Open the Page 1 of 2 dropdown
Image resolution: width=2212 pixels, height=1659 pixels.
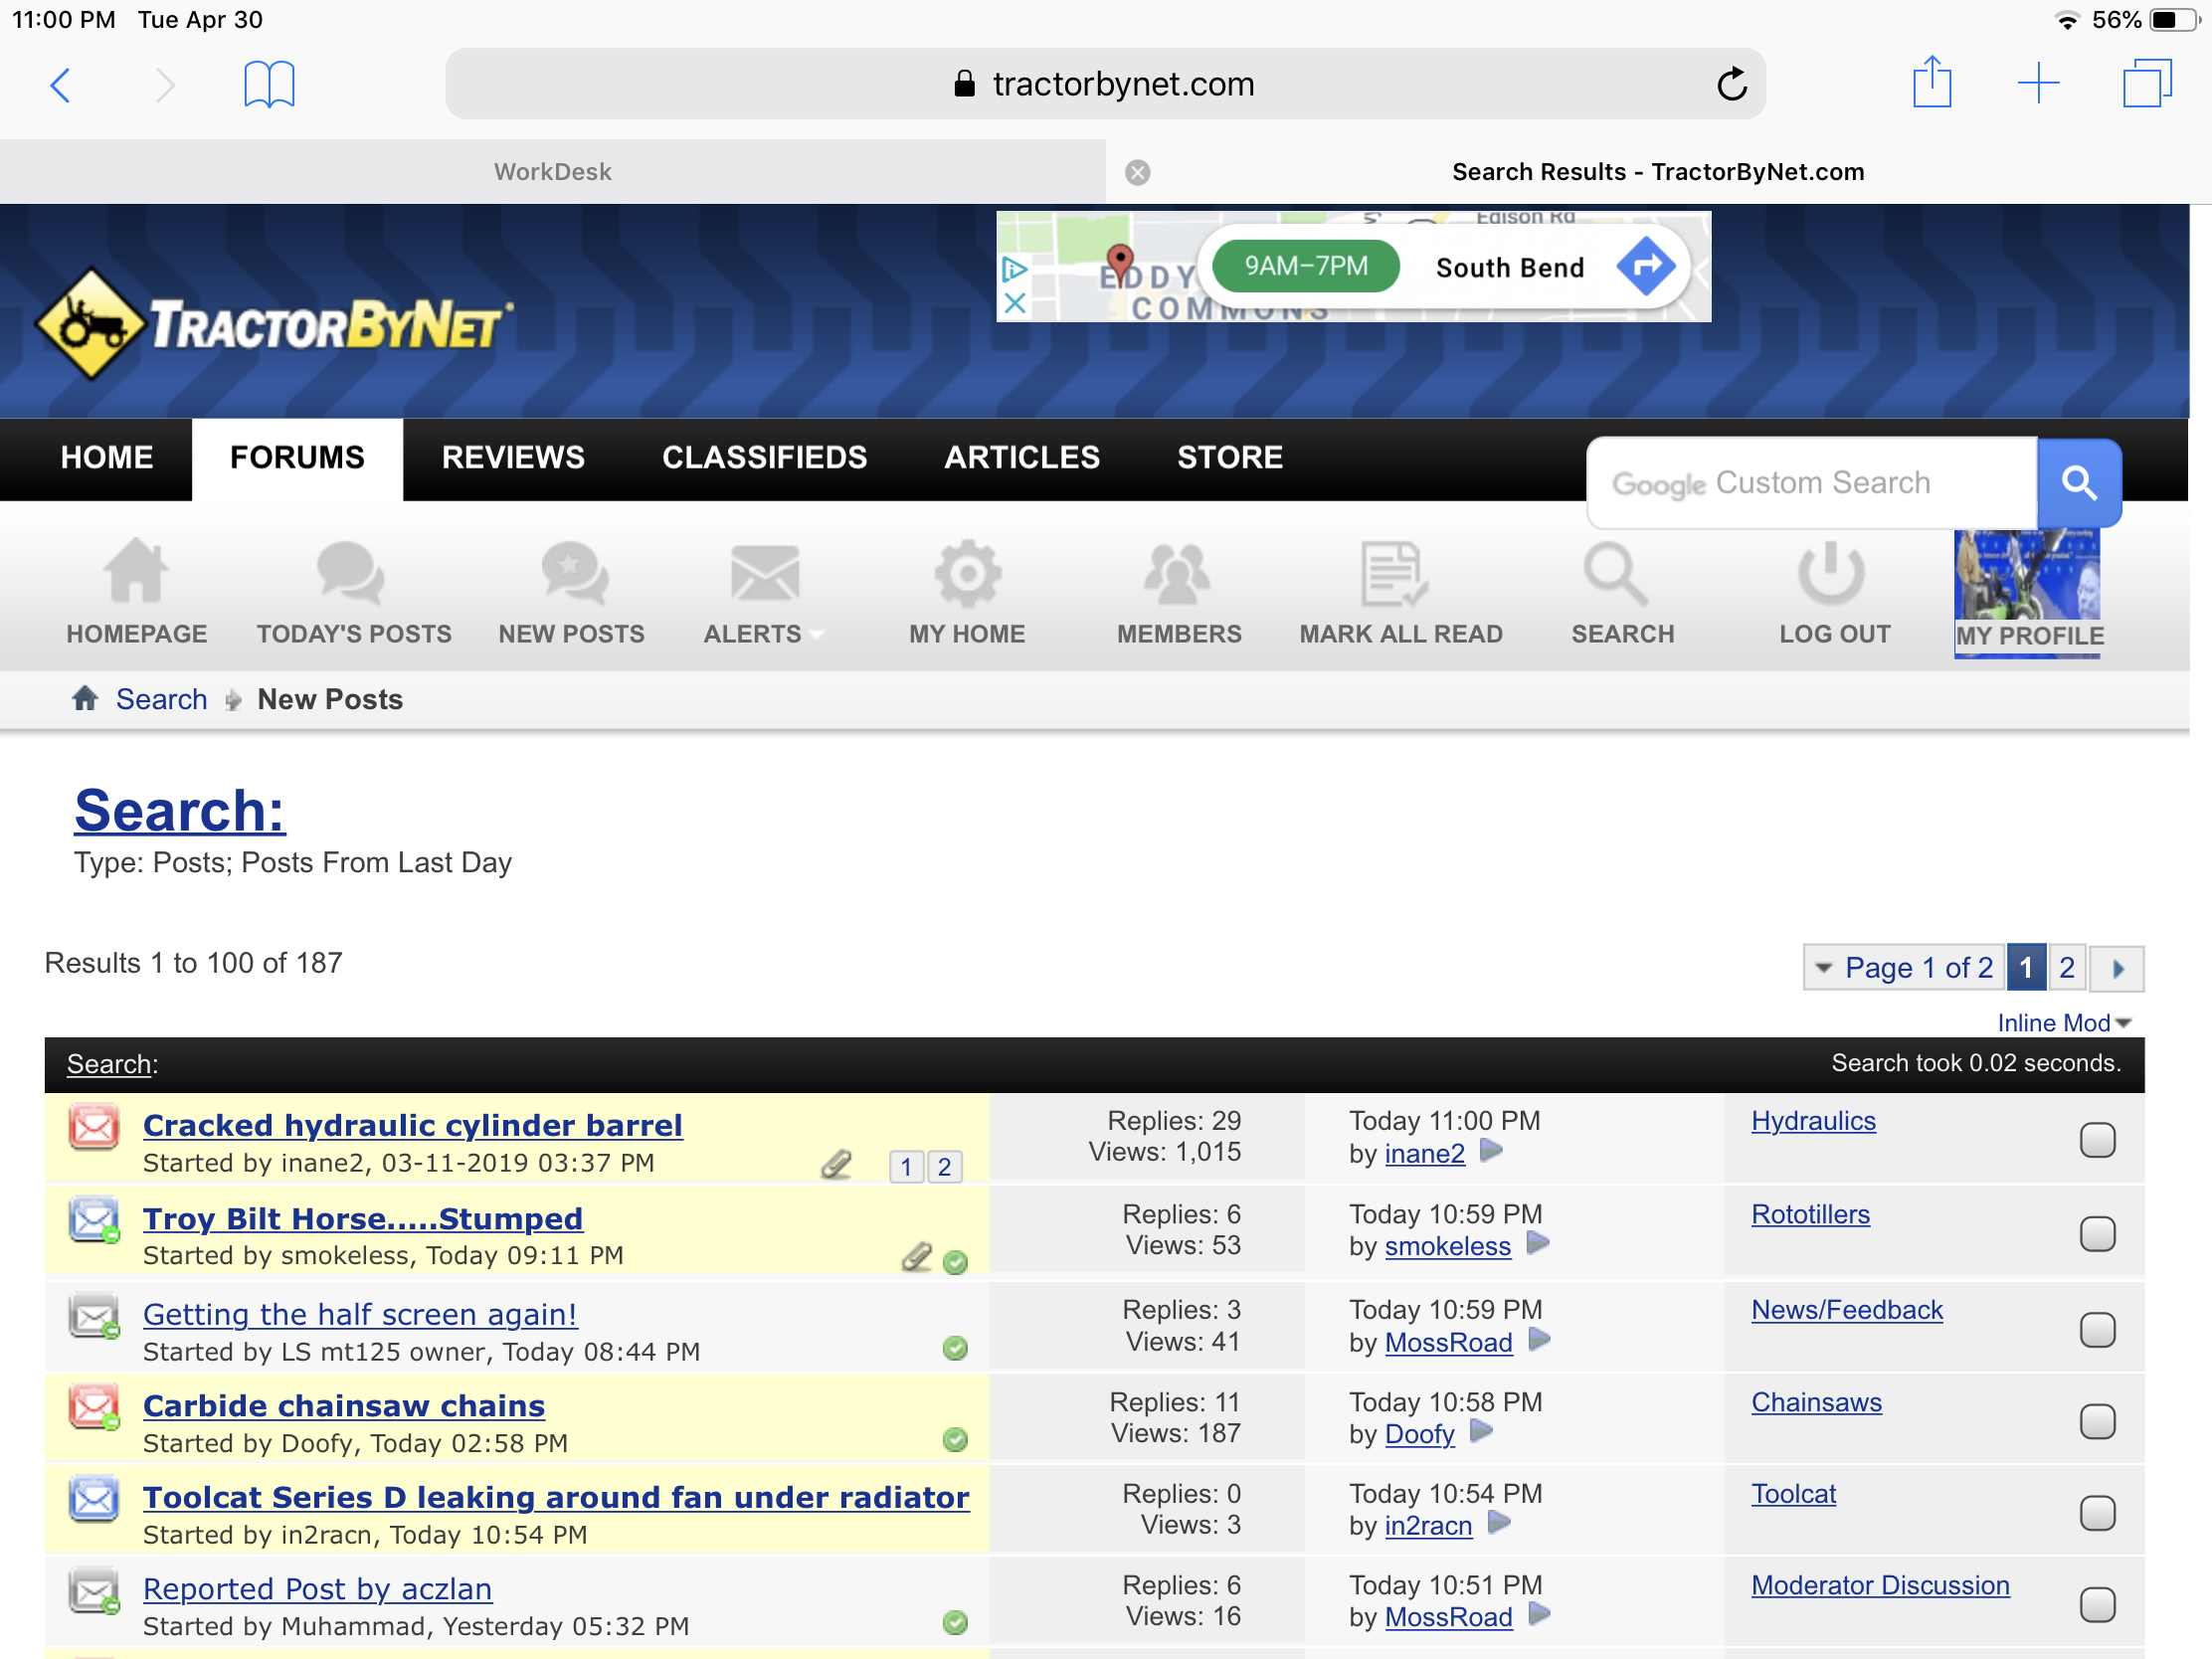[1904, 968]
